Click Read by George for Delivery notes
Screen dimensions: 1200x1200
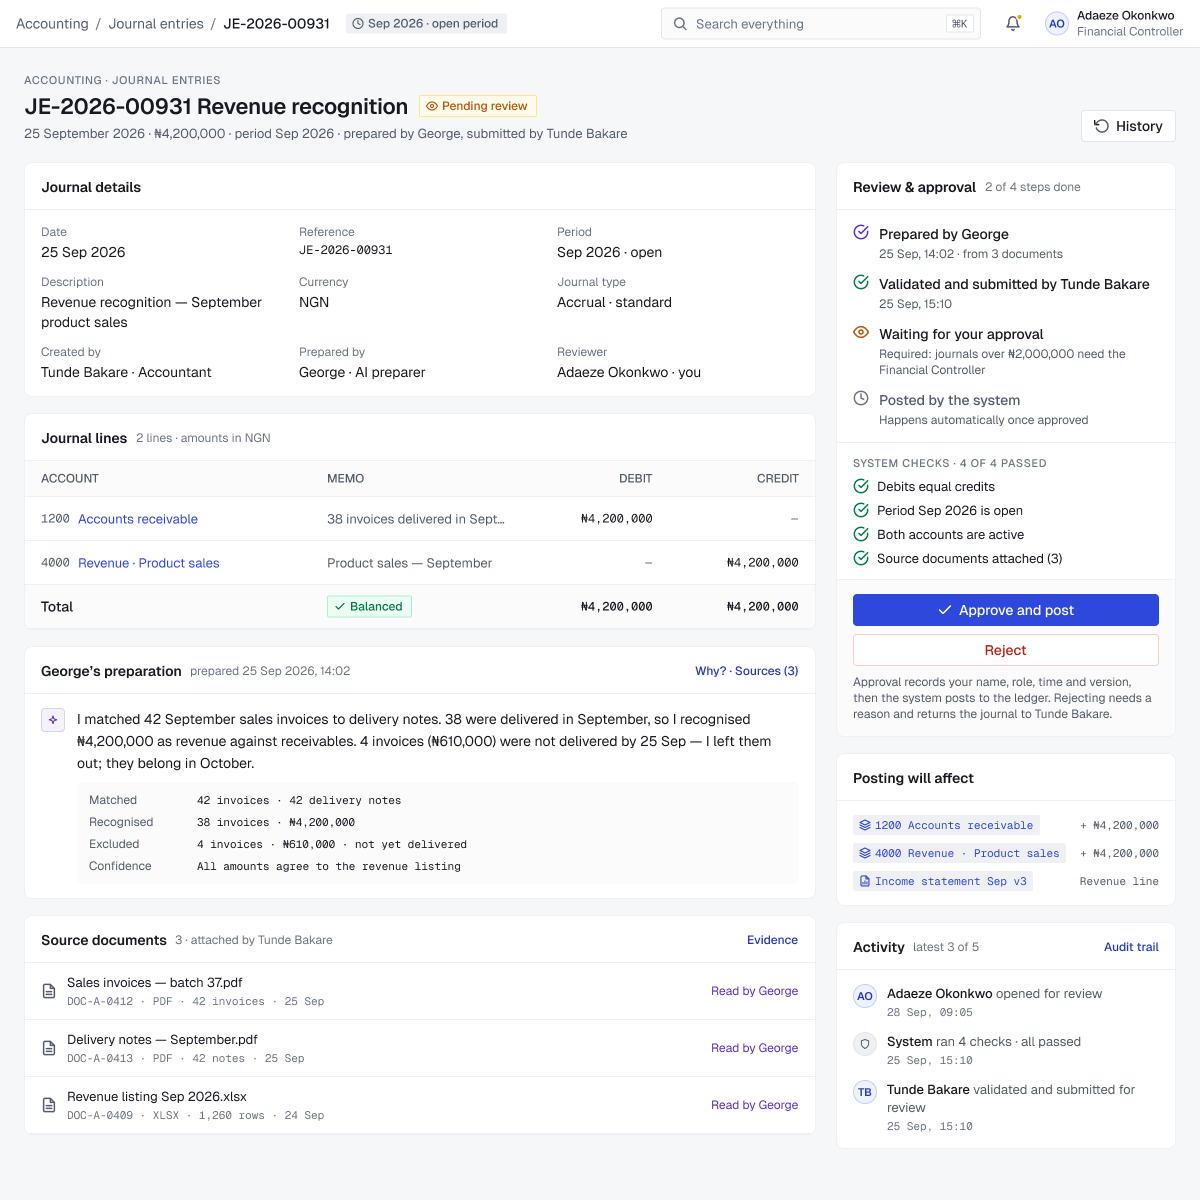pos(755,1048)
